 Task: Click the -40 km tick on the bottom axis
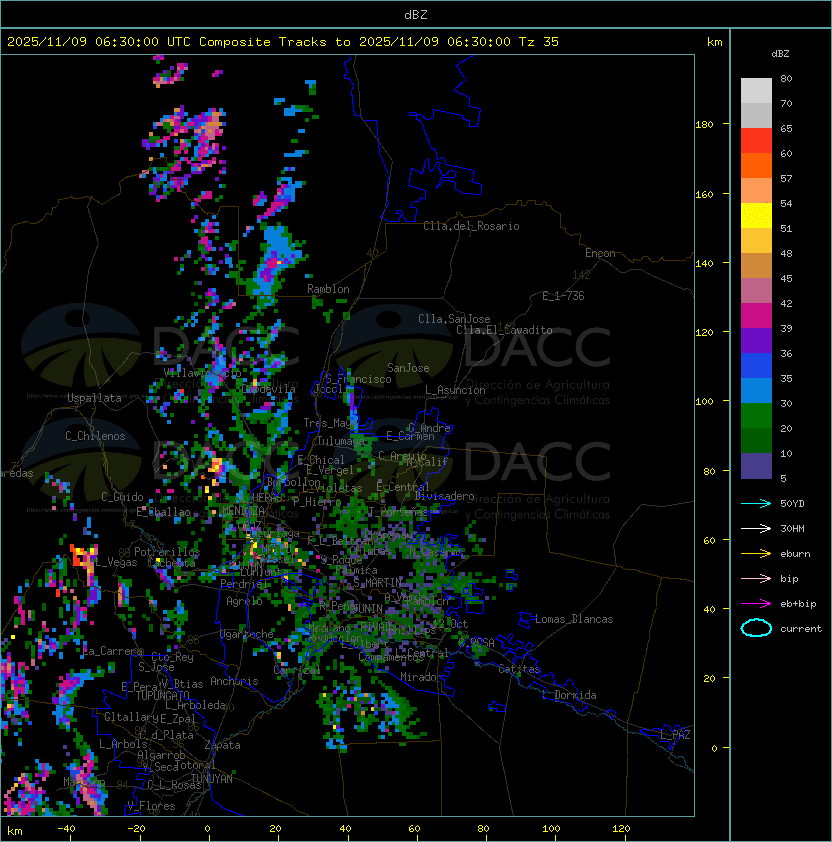66,829
